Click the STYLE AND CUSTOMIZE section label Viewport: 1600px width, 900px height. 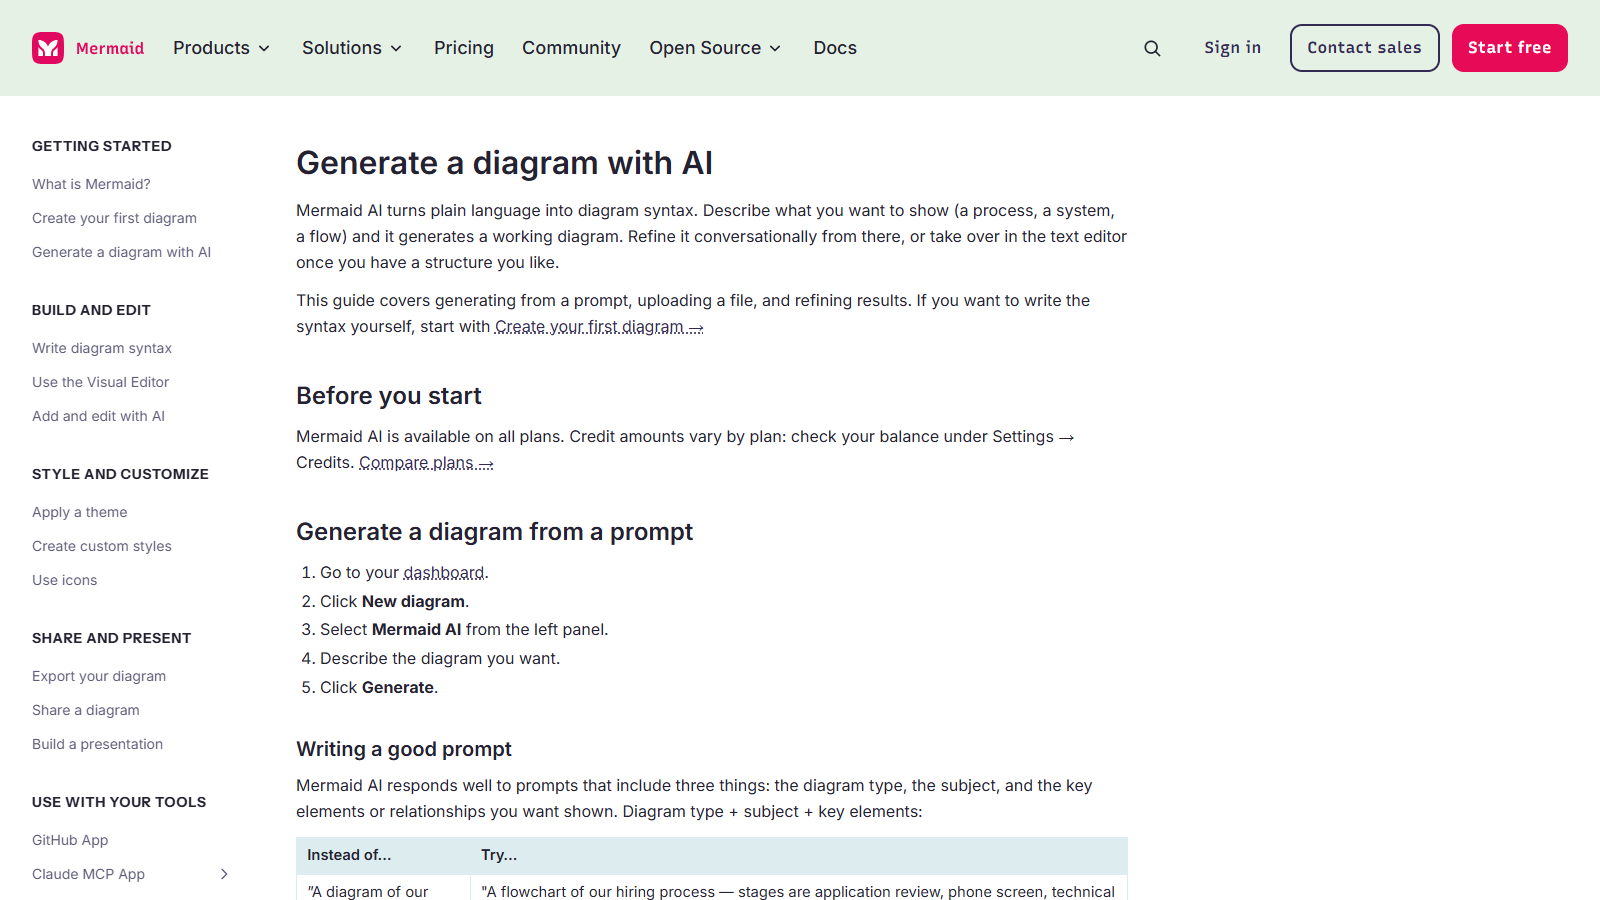point(120,474)
